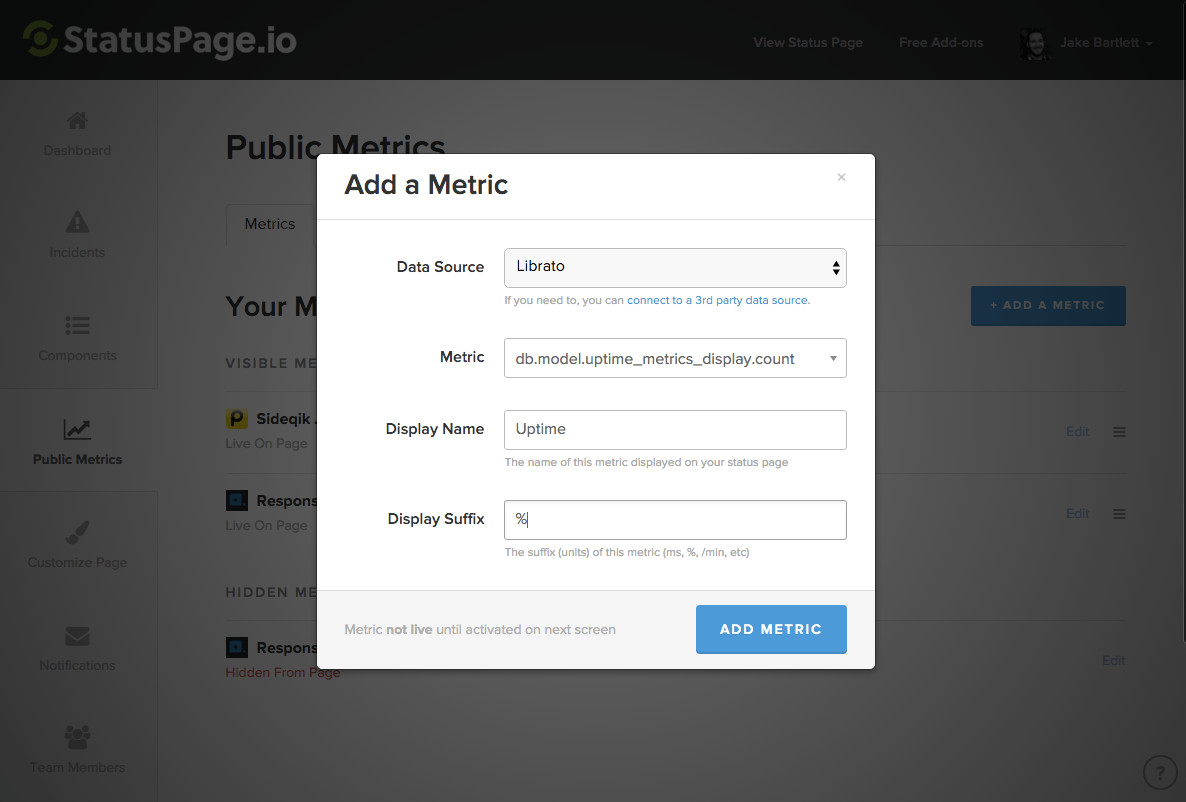The image size is (1186, 802).
Task: Open Notifications envelope icon
Action: coord(77,636)
